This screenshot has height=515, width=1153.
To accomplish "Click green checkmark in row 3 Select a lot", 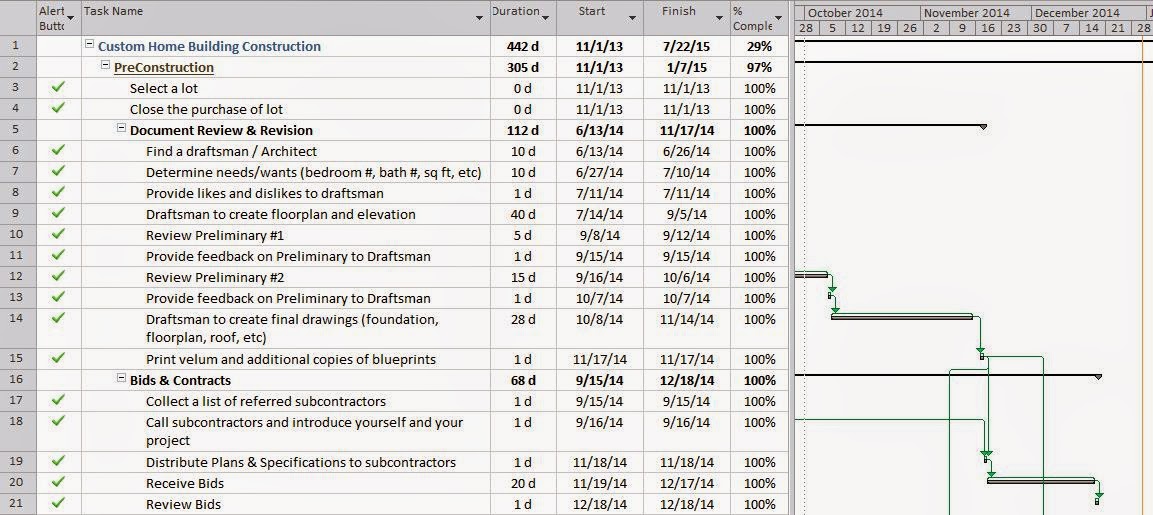I will click(x=58, y=88).
